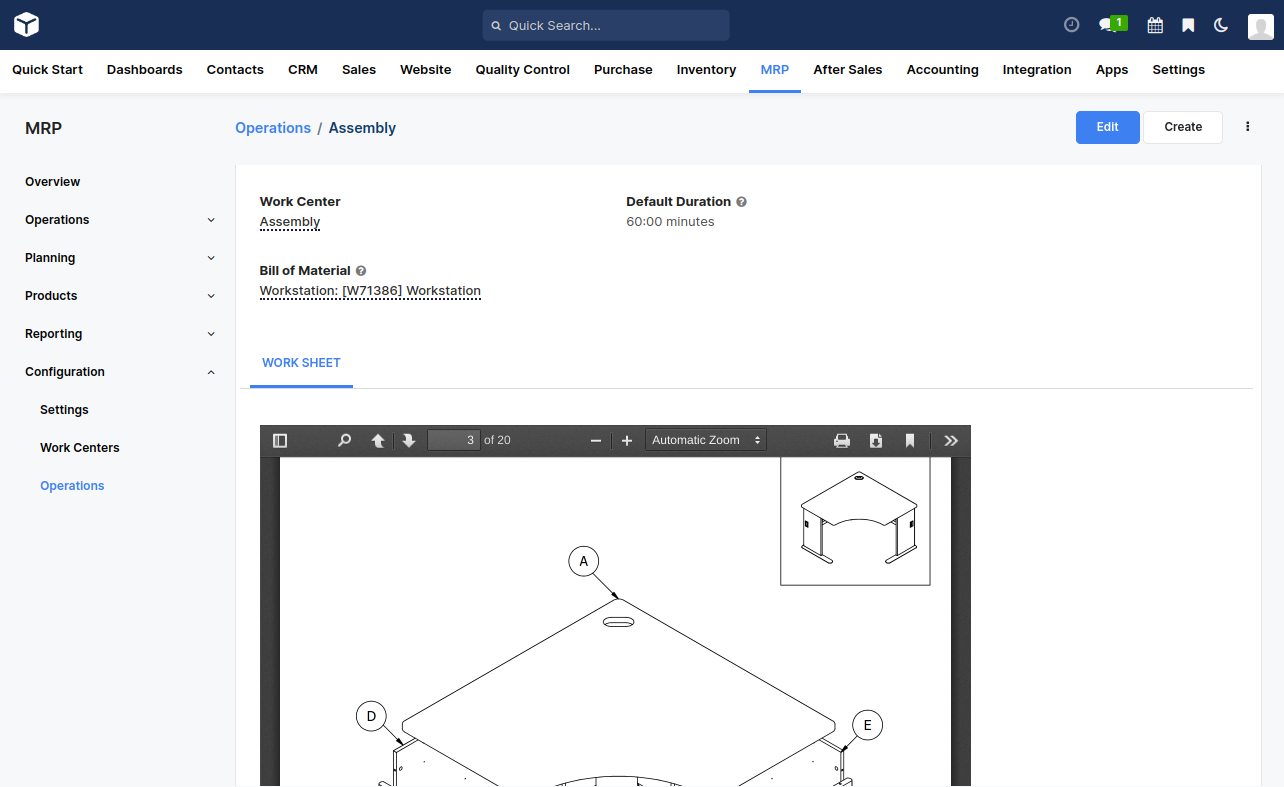Open the Automatic Zoom dropdown
The image size is (1284, 787).
[x=705, y=440]
